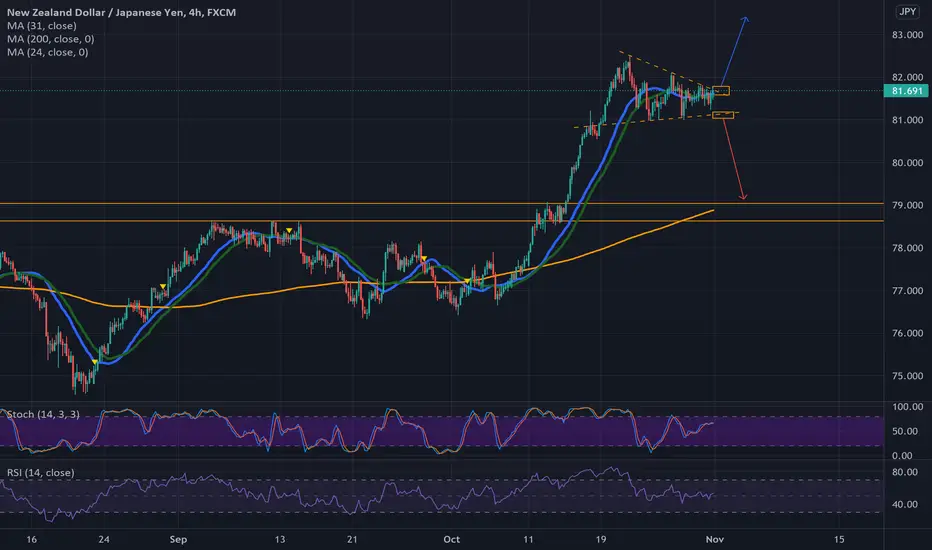The image size is (932, 550).
Task: Click the 16 date label on time axis
Action: point(32,539)
